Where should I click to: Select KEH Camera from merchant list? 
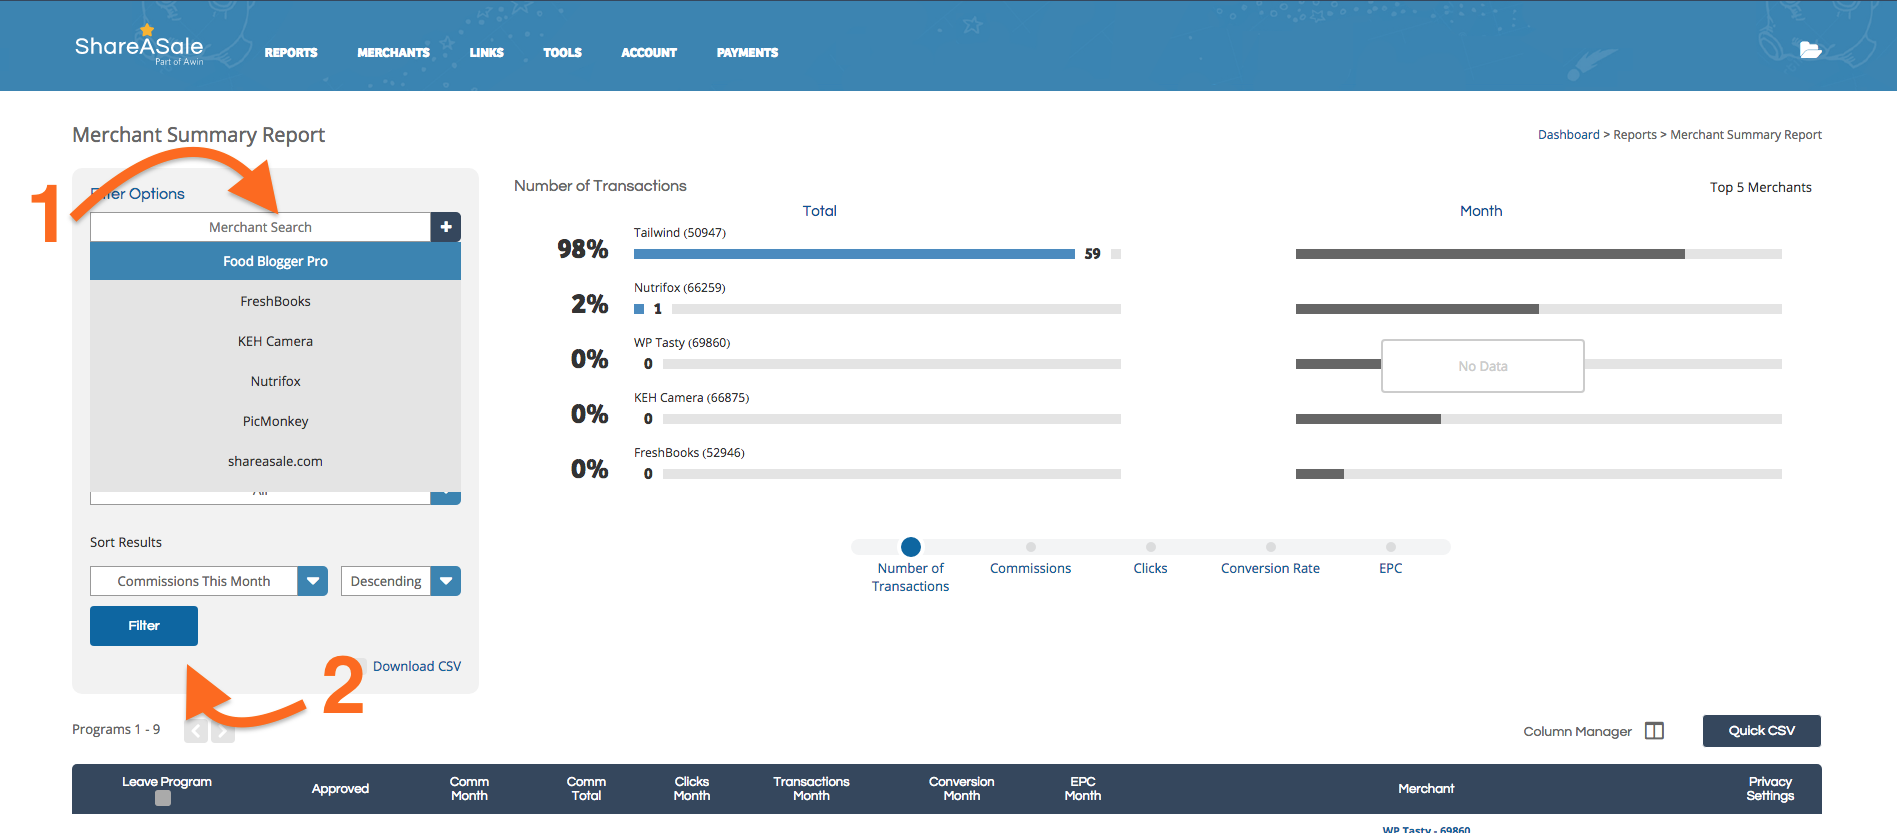click(x=275, y=341)
